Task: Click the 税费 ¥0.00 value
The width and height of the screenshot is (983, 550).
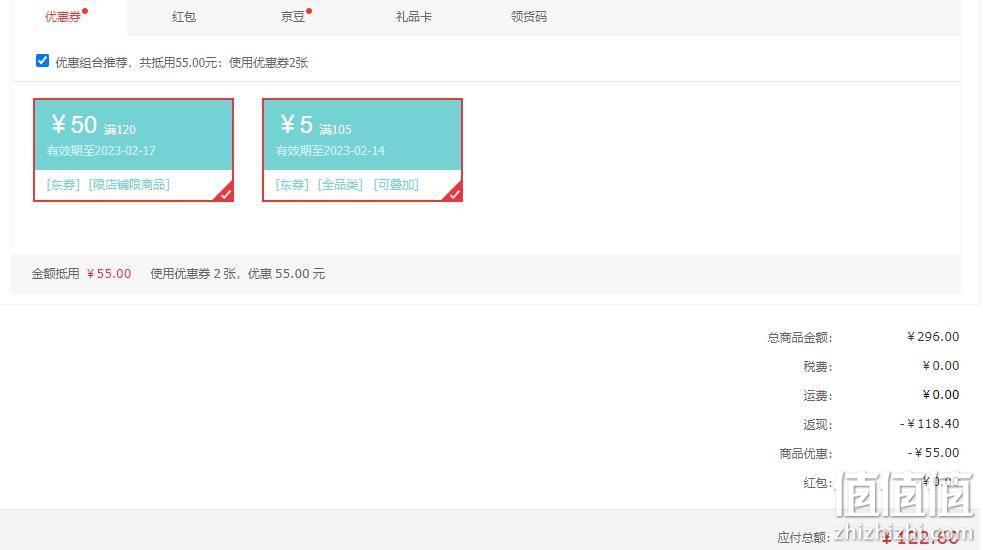Action: 940,366
